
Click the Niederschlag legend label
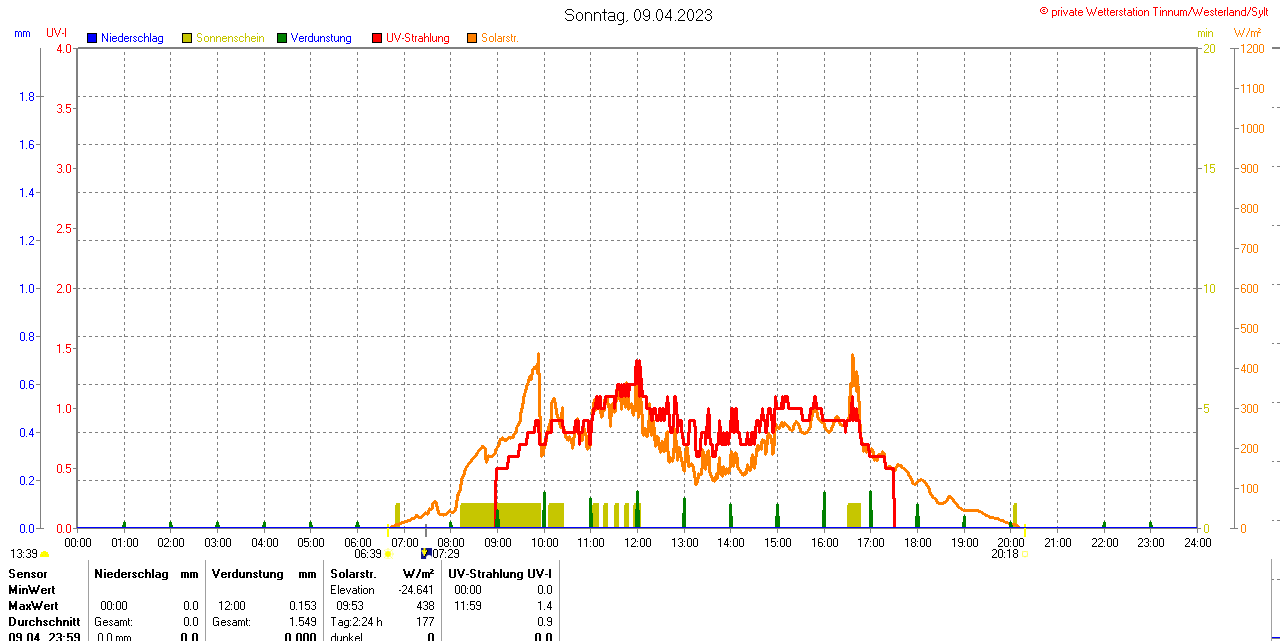pos(132,38)
